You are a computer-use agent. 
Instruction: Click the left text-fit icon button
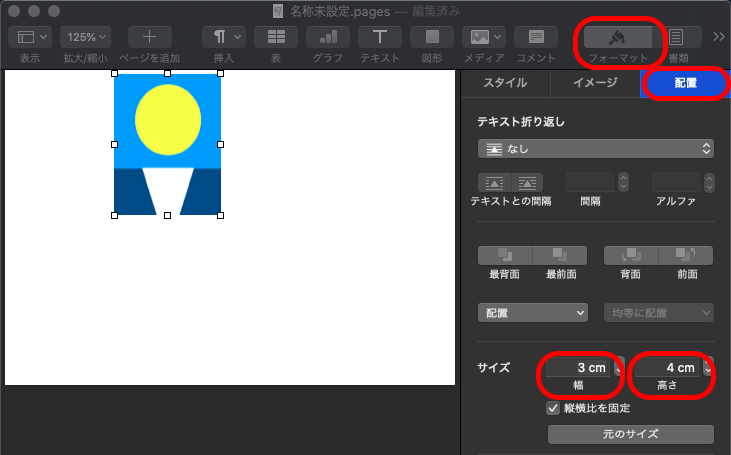(495, 183)
